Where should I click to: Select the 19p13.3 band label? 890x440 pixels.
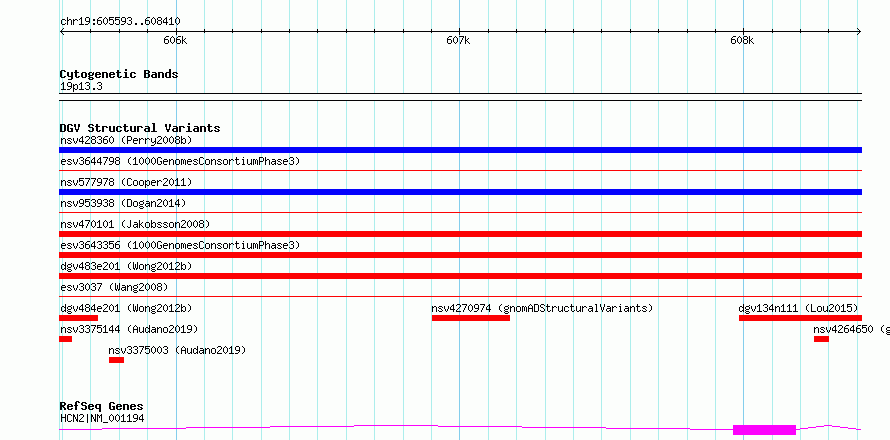(81, 87)
